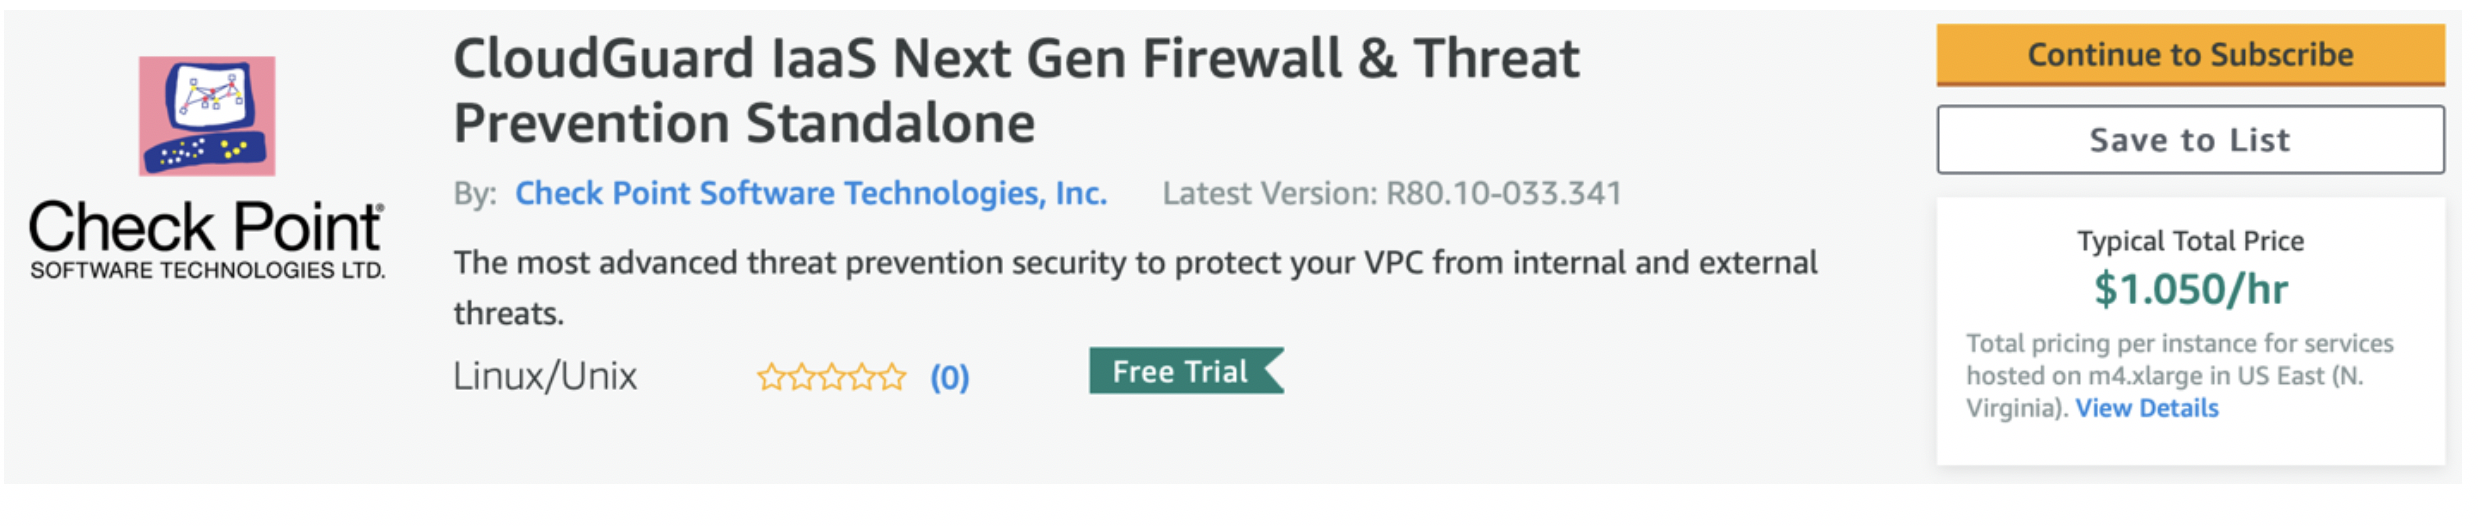This screenshot has width=2478, height=526.
Task: Click the threat prevention description text
Action: point(1134,263)
